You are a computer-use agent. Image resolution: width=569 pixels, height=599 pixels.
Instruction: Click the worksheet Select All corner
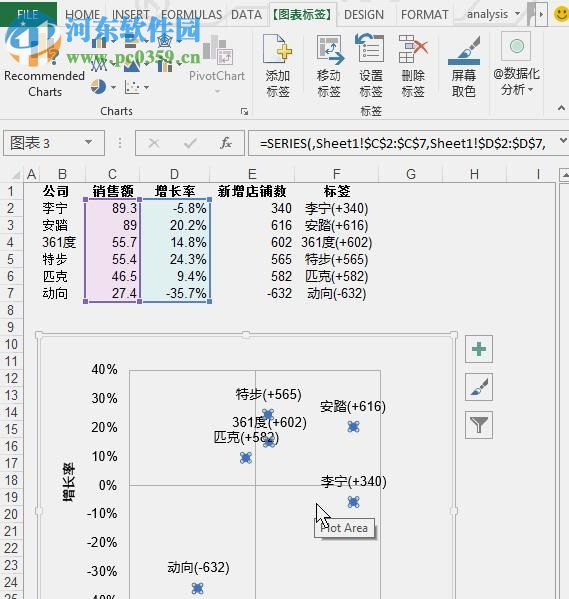pos(16,175)
